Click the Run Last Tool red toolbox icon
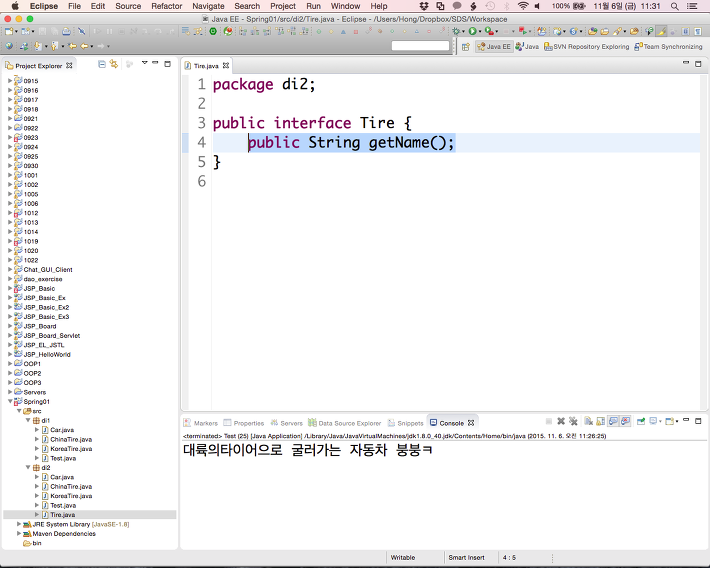Screen dimensions: 710x568 pos(489,31)
